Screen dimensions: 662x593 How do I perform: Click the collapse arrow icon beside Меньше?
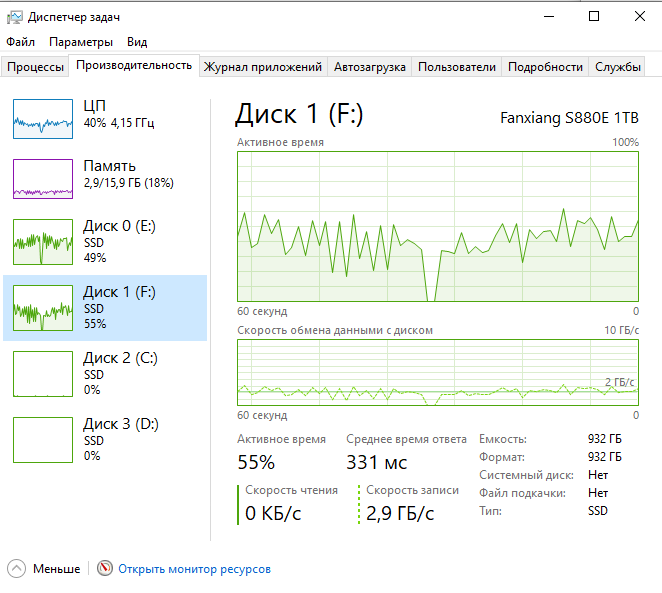pos(17,568)
